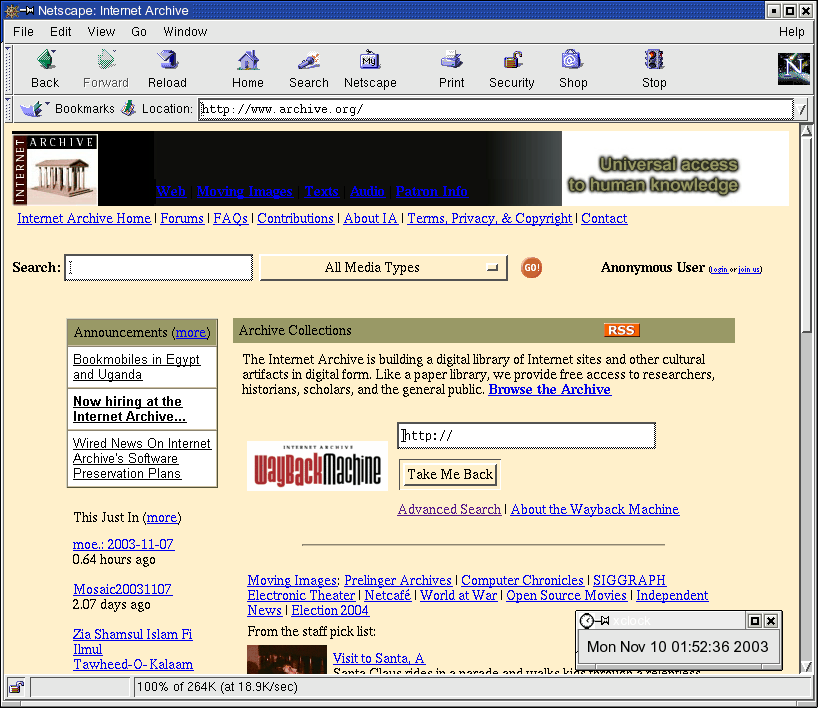Open the Audio banner link
The image size is (818, 708).
(x=367, y=191)
